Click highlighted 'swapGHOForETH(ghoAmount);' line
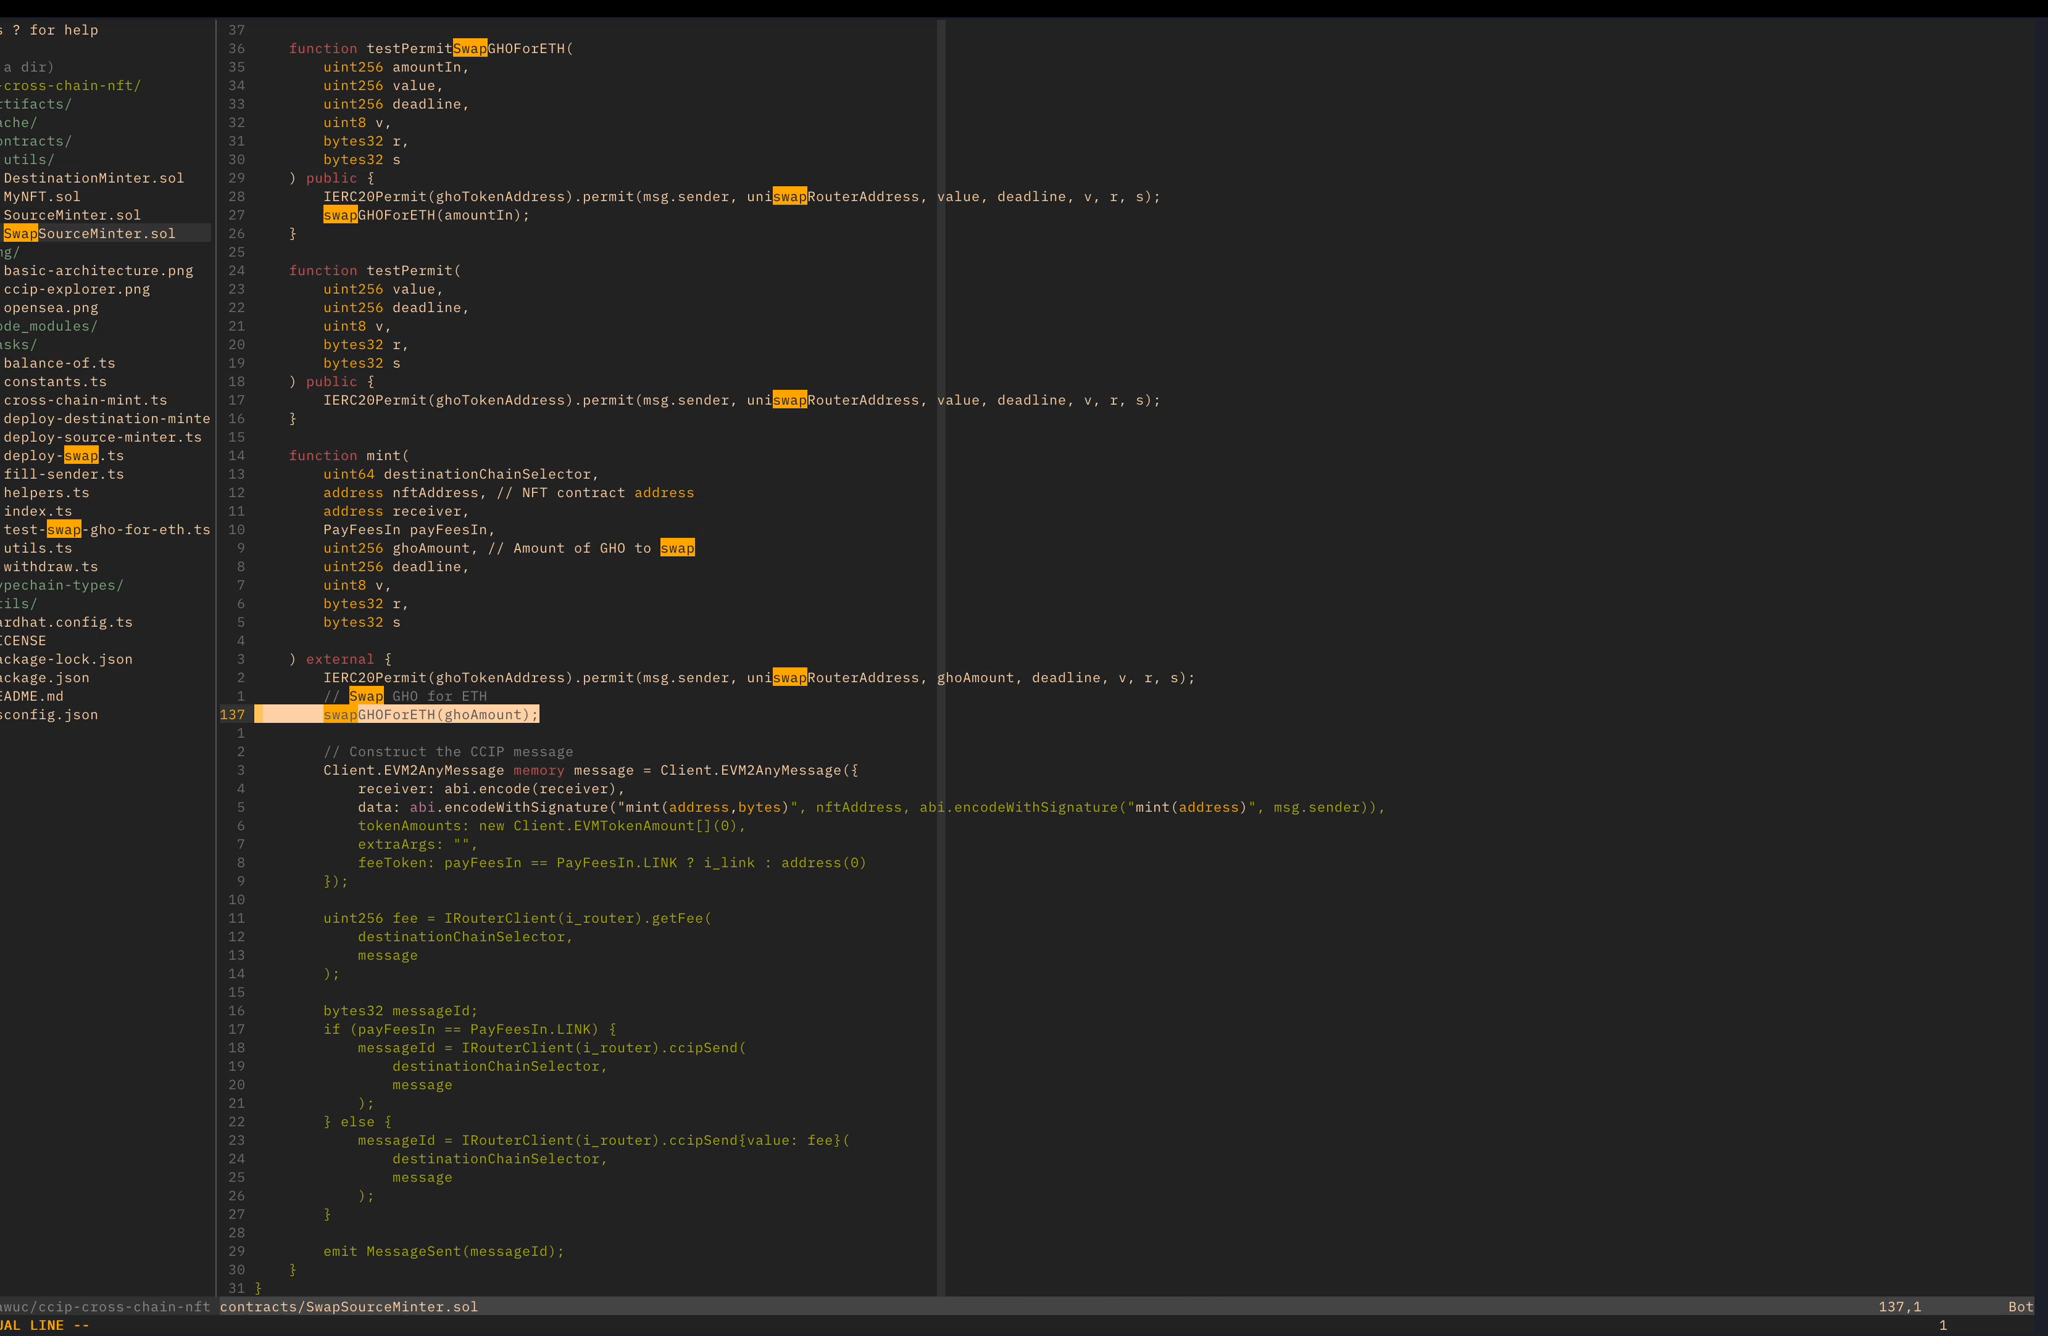This screenshot has height=1336, width=2048. (431, 715)
